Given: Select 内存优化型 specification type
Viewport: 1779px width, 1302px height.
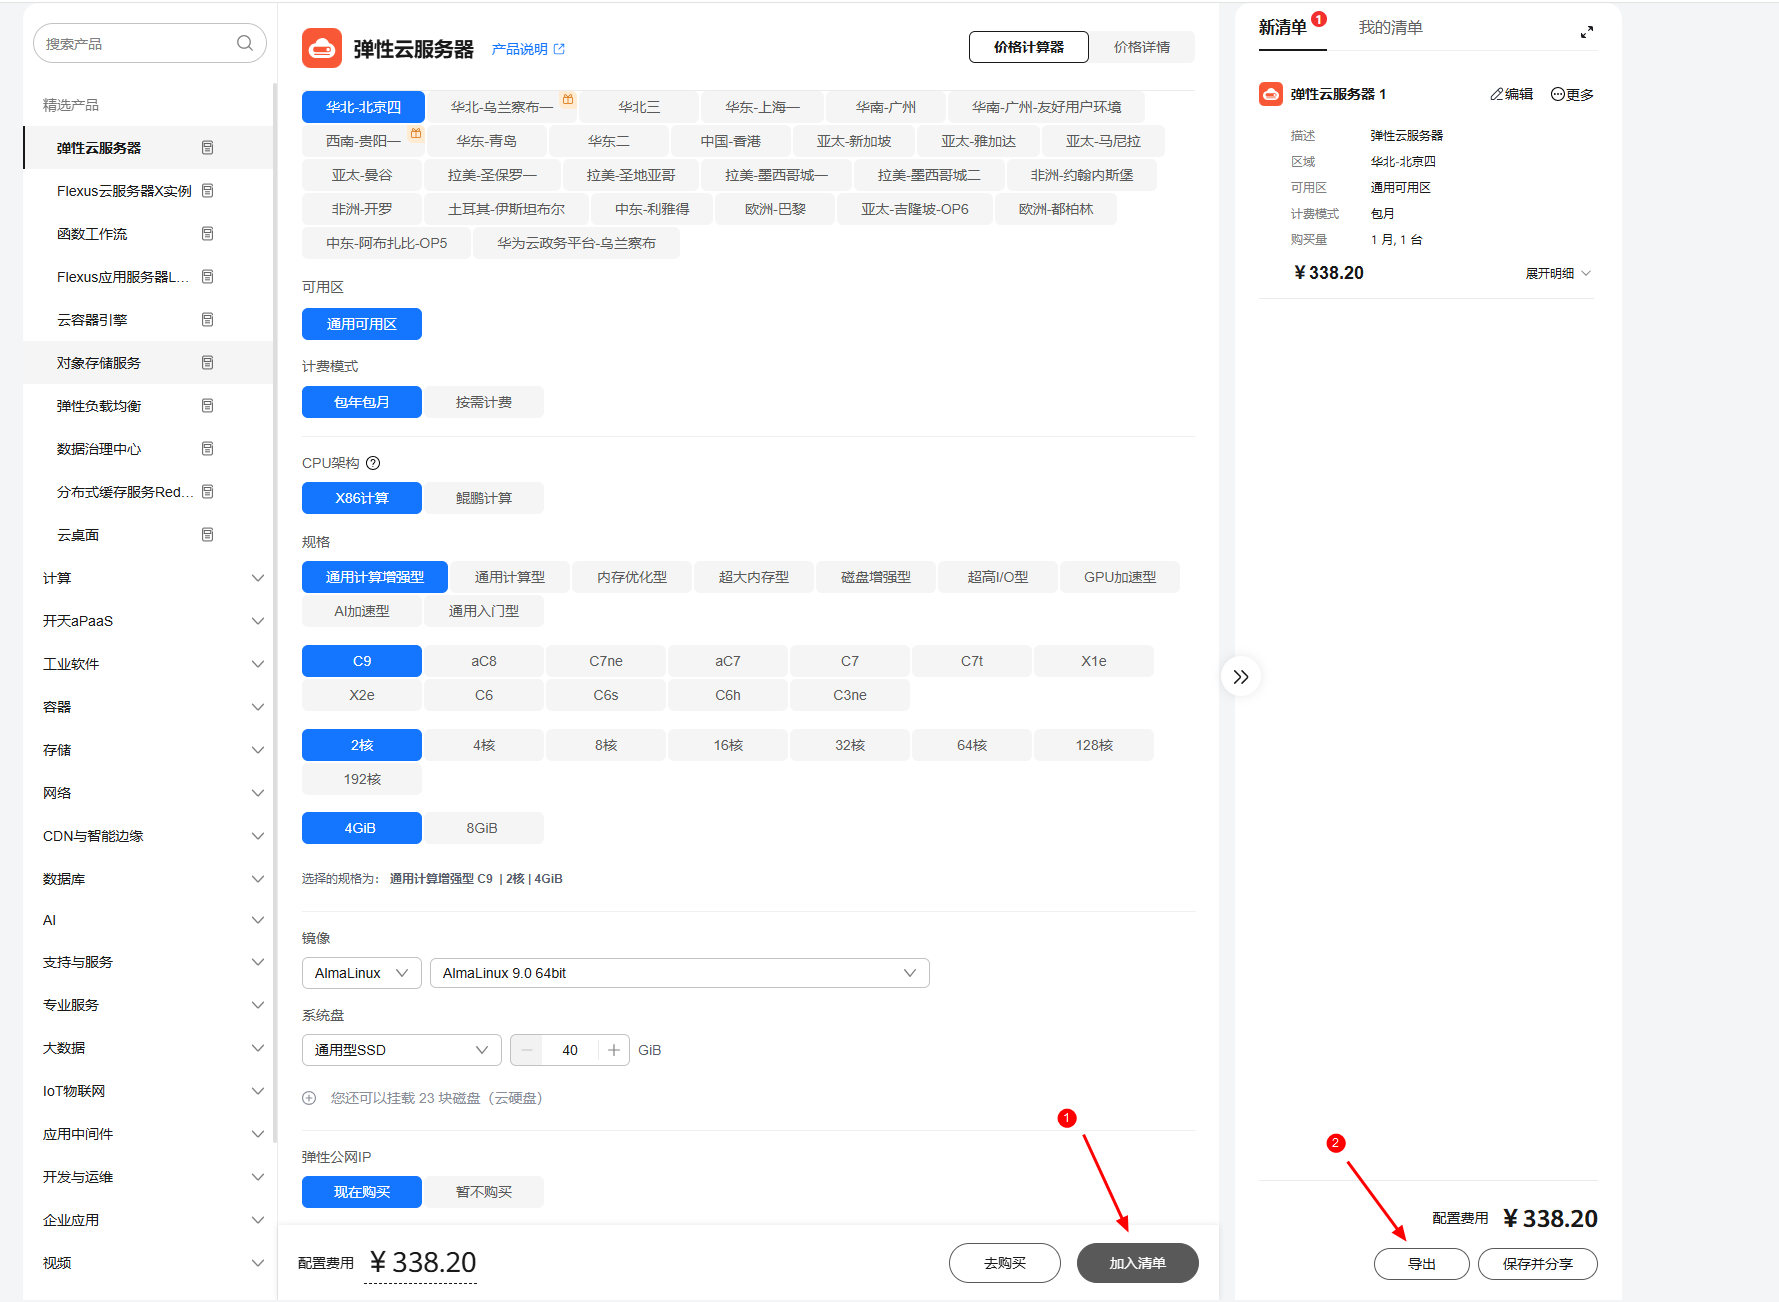Looking at the screenshot, I should click(632, 577).
